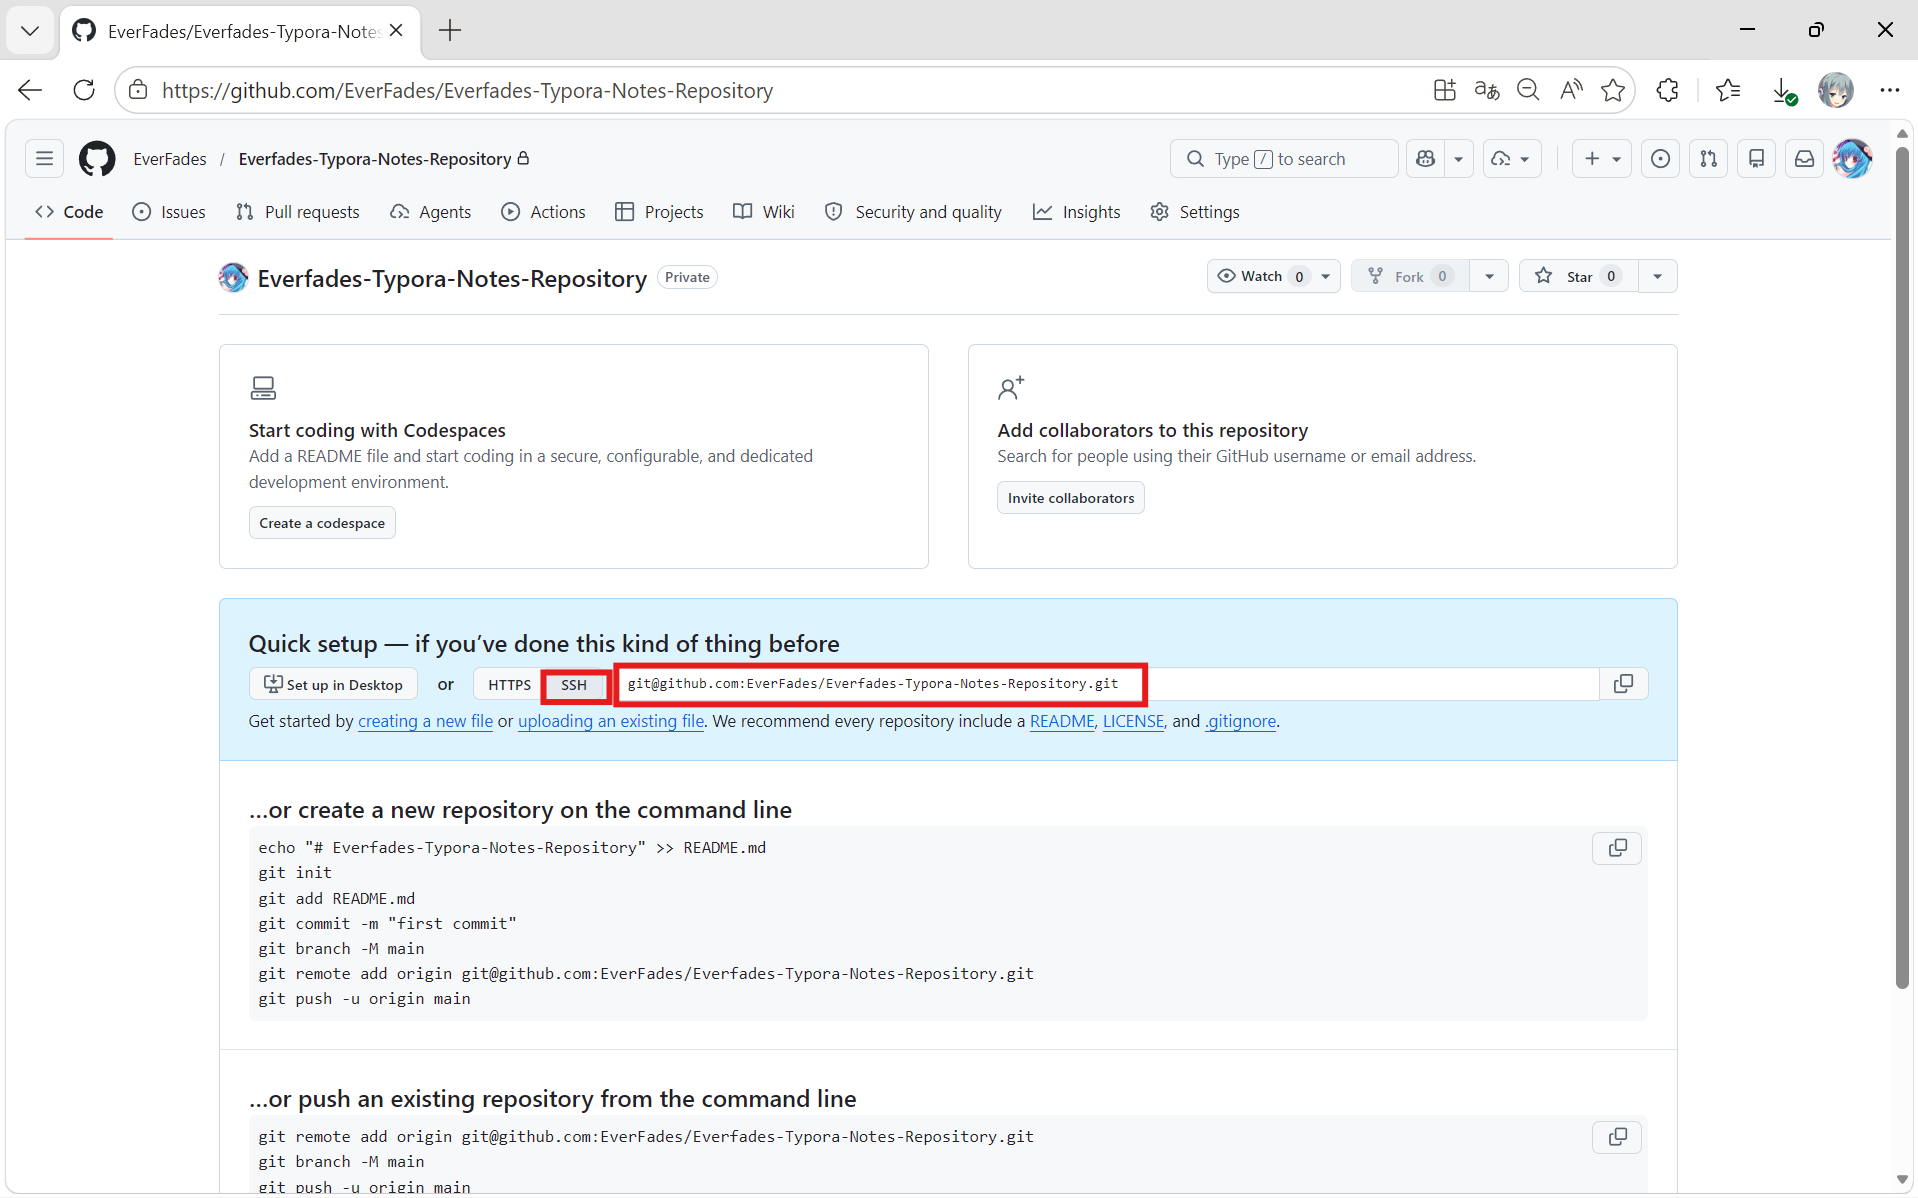This screenshot has height=1198, width=1918.
Task: Translate this page icon
Action: tap(1486, 90)
